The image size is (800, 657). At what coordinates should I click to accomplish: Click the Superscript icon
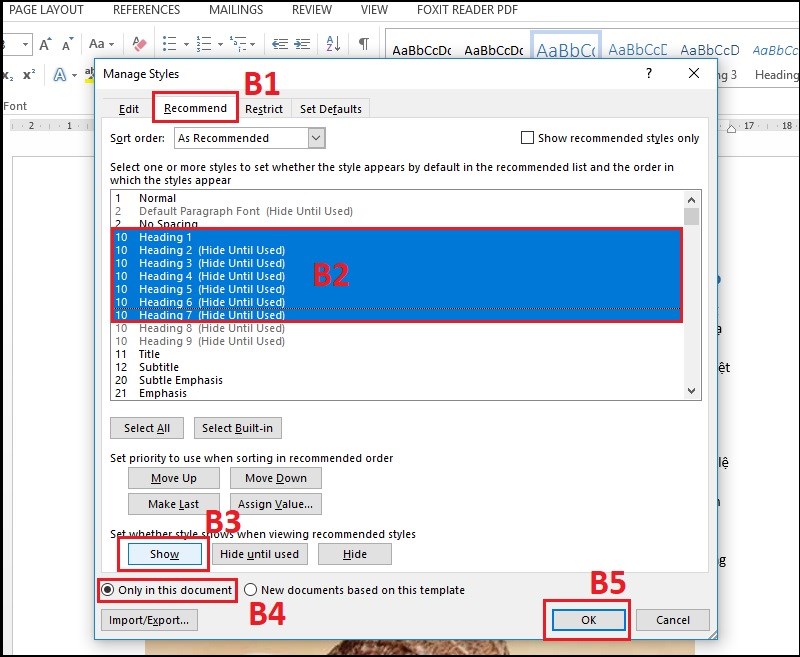pyautogui.click(x=29, y=75)
